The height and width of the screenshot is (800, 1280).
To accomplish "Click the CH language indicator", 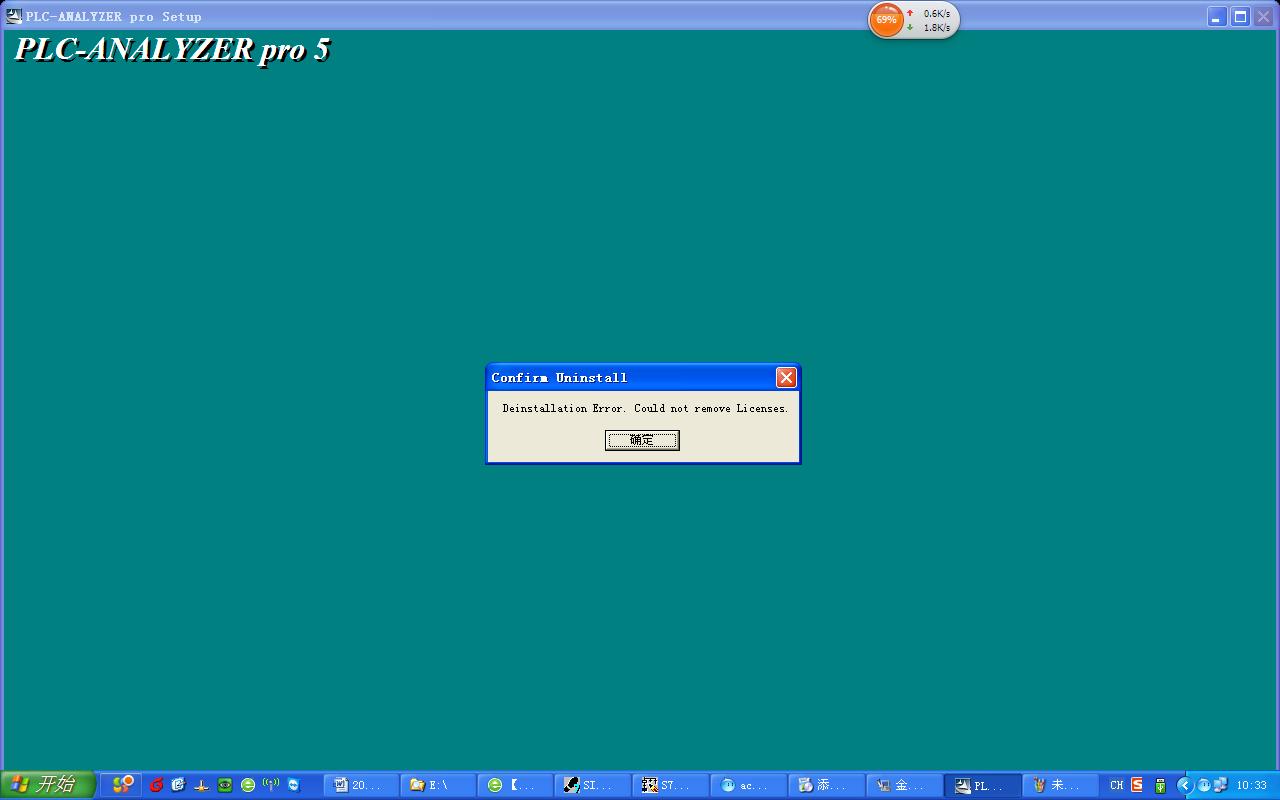I will click(x=1117, y=785).
